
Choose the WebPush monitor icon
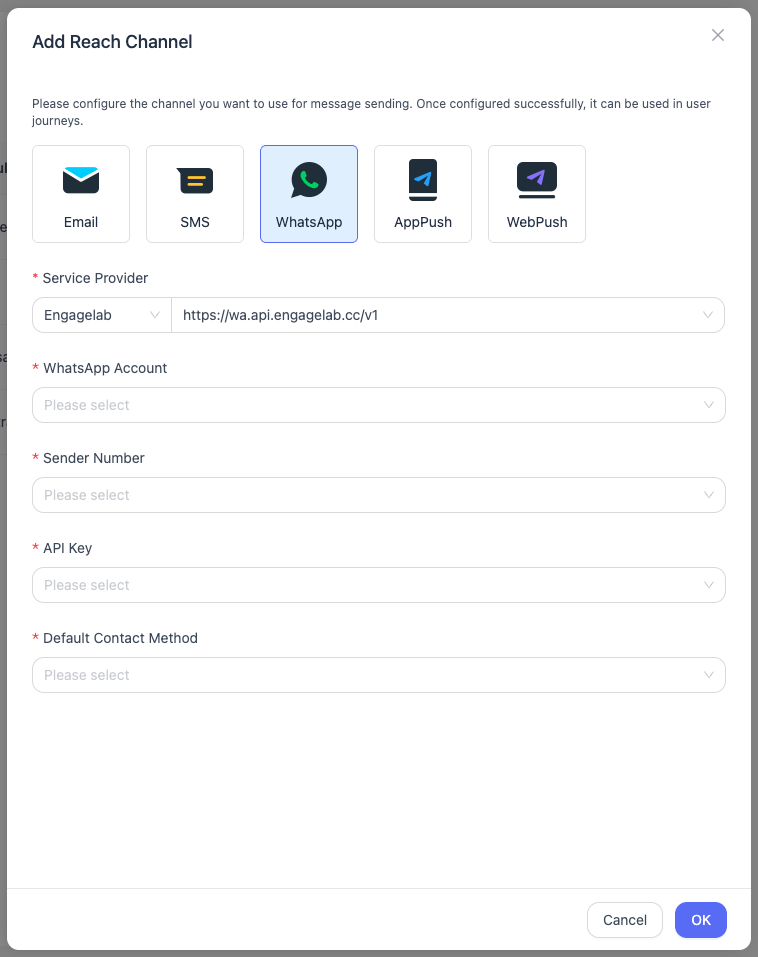pyautogui.click(x=537, y=180)
